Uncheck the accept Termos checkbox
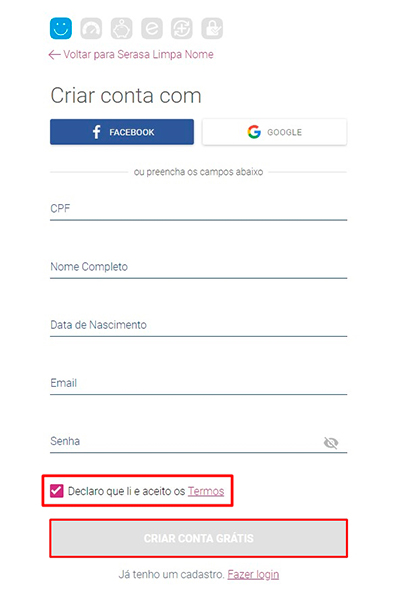 point(57,491)
